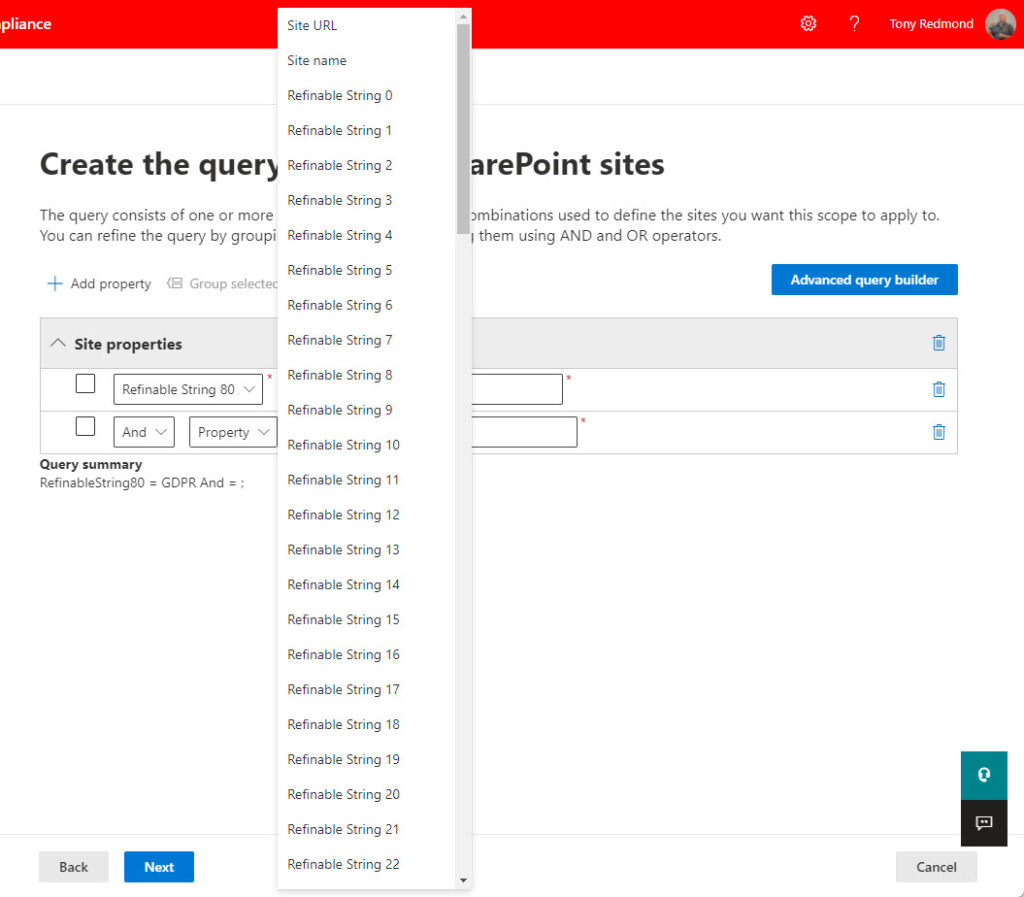The image size is (1024, 897).
Task: Click the value field of first query row
Action: [x=517, y=389]
